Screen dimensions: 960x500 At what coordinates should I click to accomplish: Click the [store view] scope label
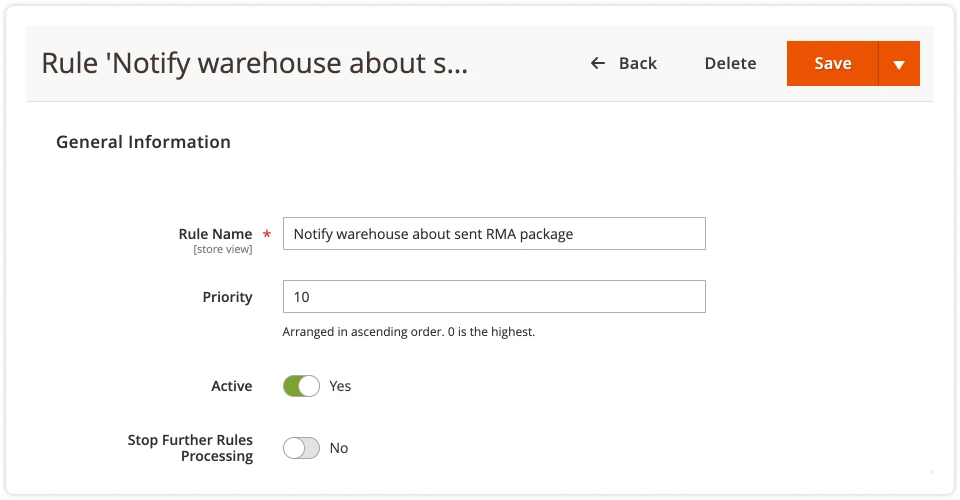pos(222,250)
